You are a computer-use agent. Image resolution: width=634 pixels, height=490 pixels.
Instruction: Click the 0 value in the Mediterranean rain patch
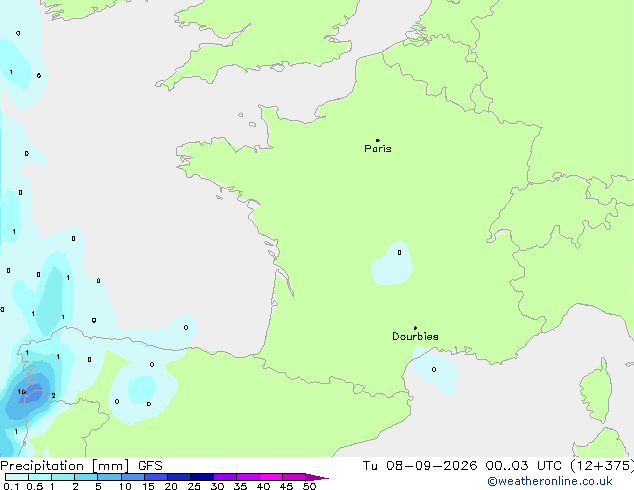pos(434,370)
